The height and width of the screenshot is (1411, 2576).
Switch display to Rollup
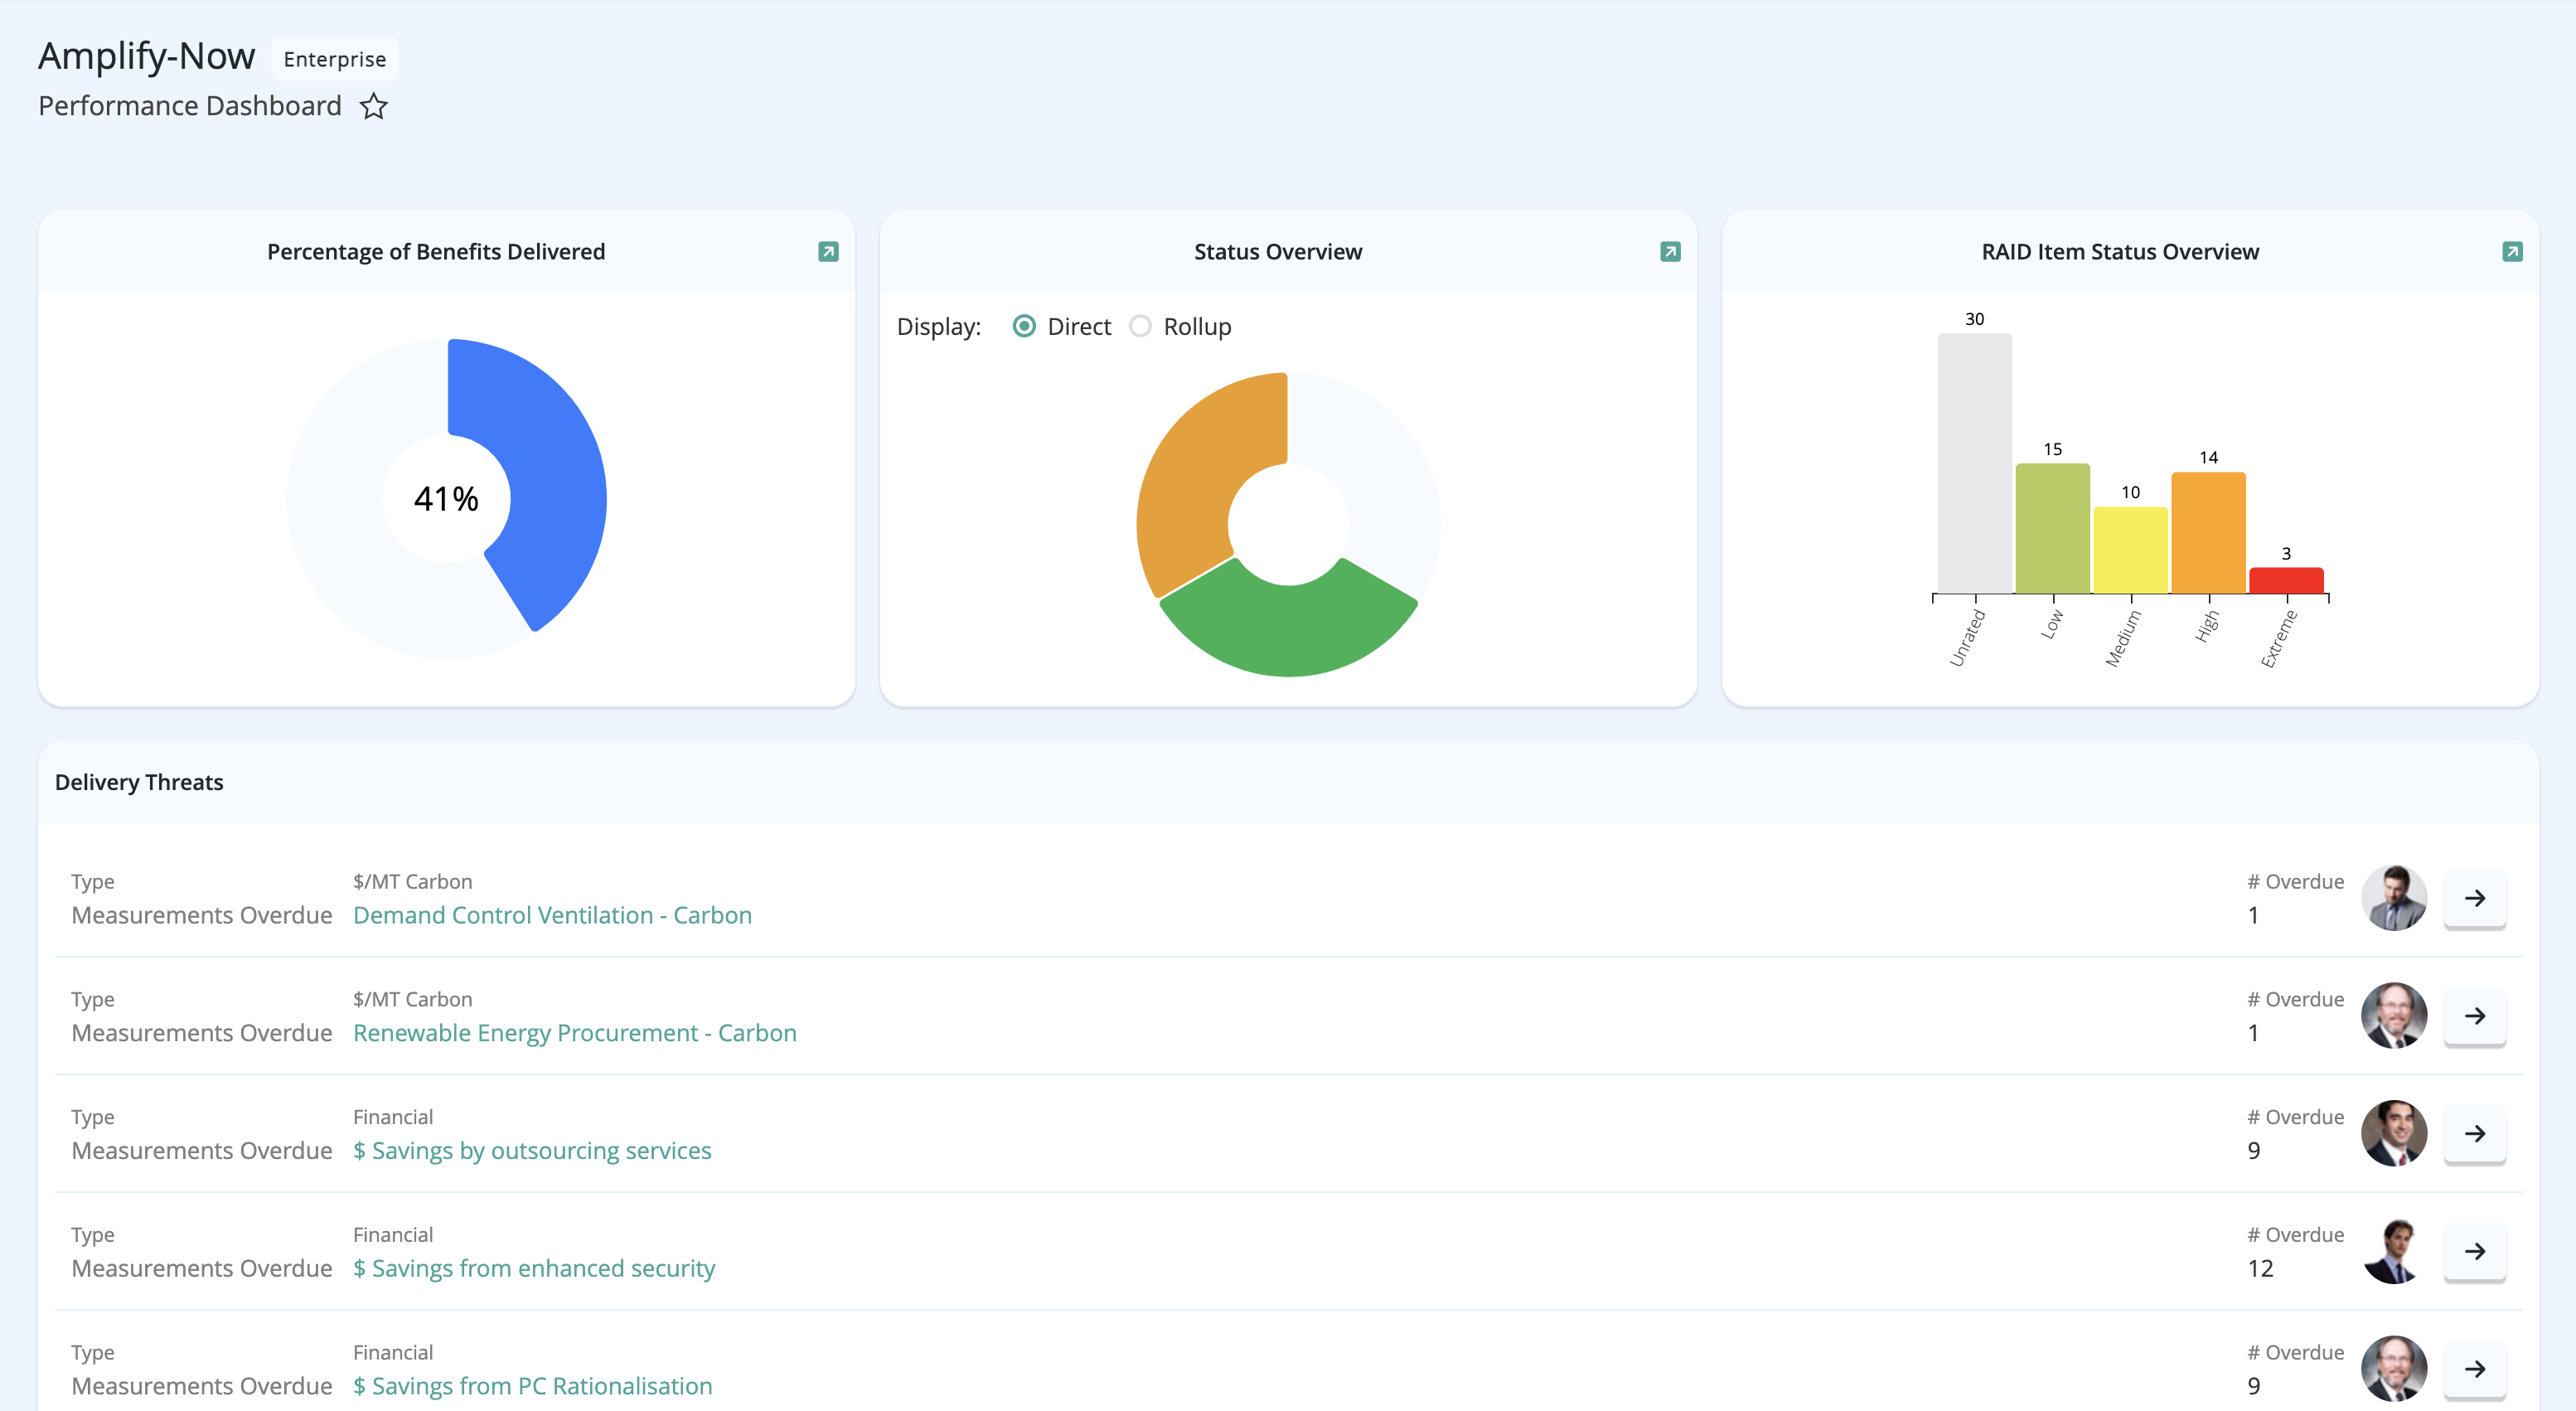pyautogui.click(x=1139, y=326)
